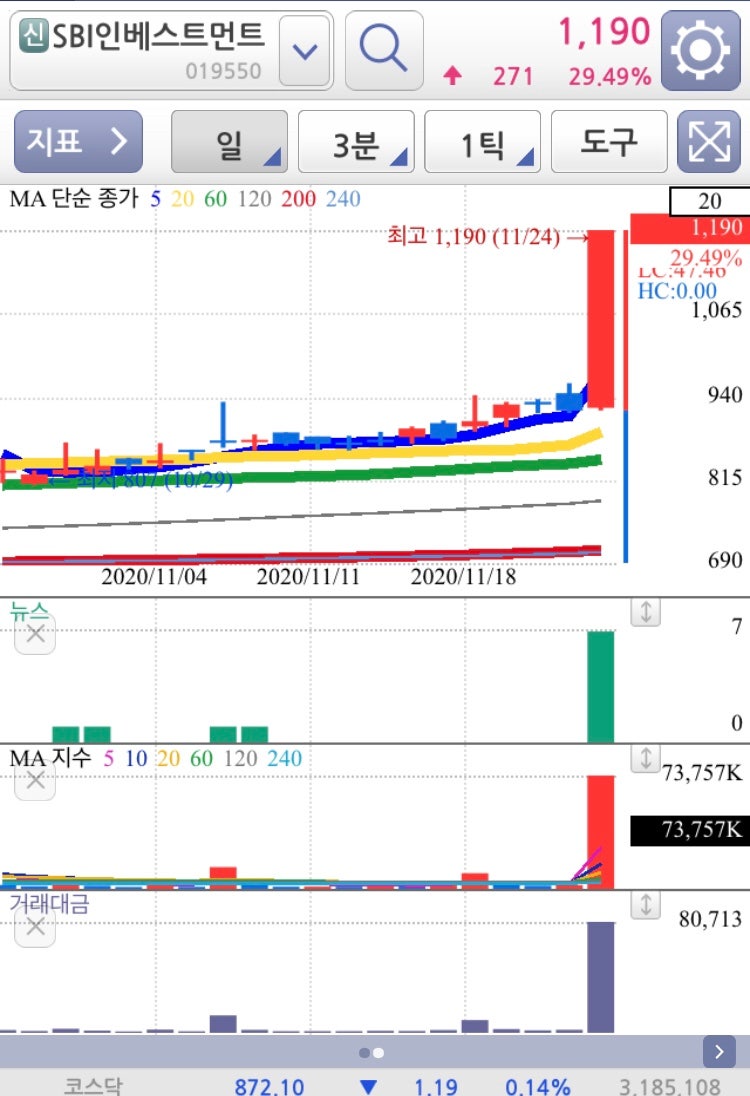The image size is (750, 1096).
Task: Go to next page arrow at bottom
Action: (719, 1051)
